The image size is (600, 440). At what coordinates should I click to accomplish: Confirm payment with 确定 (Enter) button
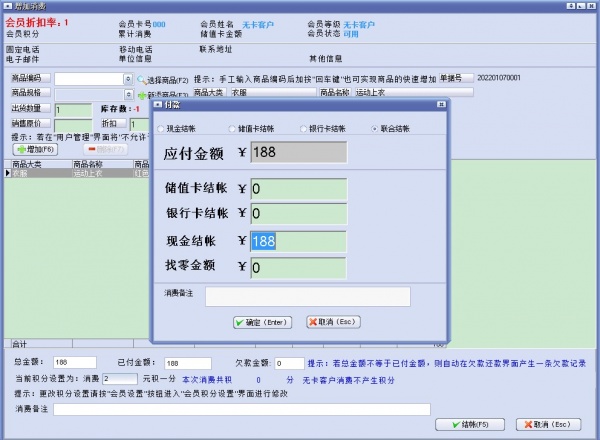point(262,323)
